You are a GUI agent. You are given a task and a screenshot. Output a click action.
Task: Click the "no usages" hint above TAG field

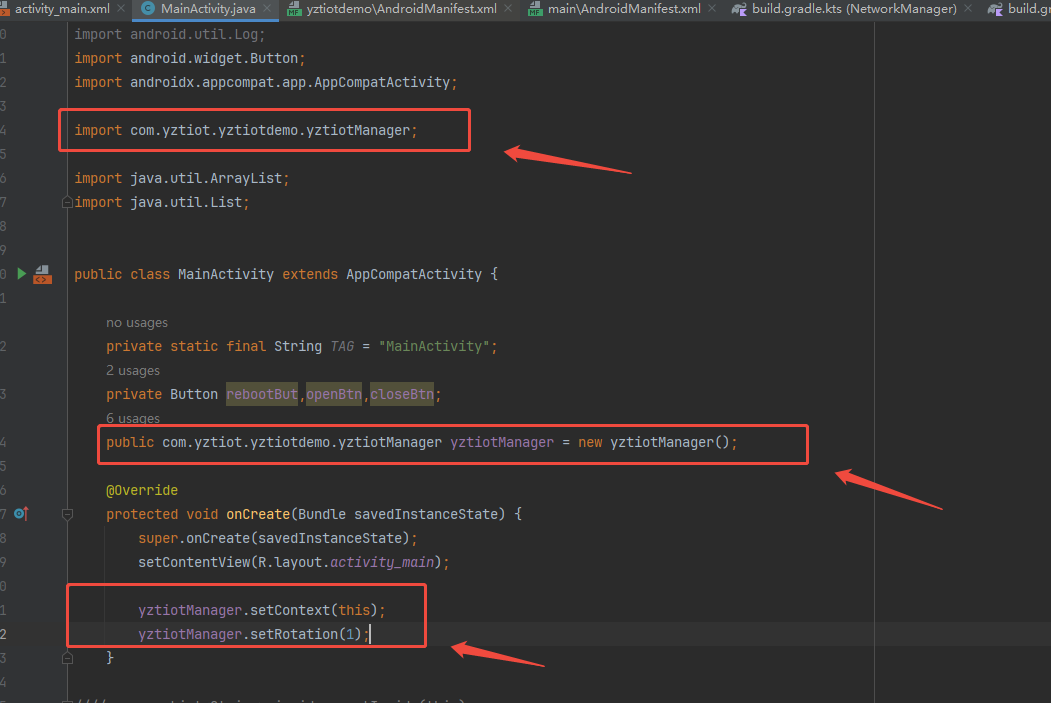click(137, 322)
